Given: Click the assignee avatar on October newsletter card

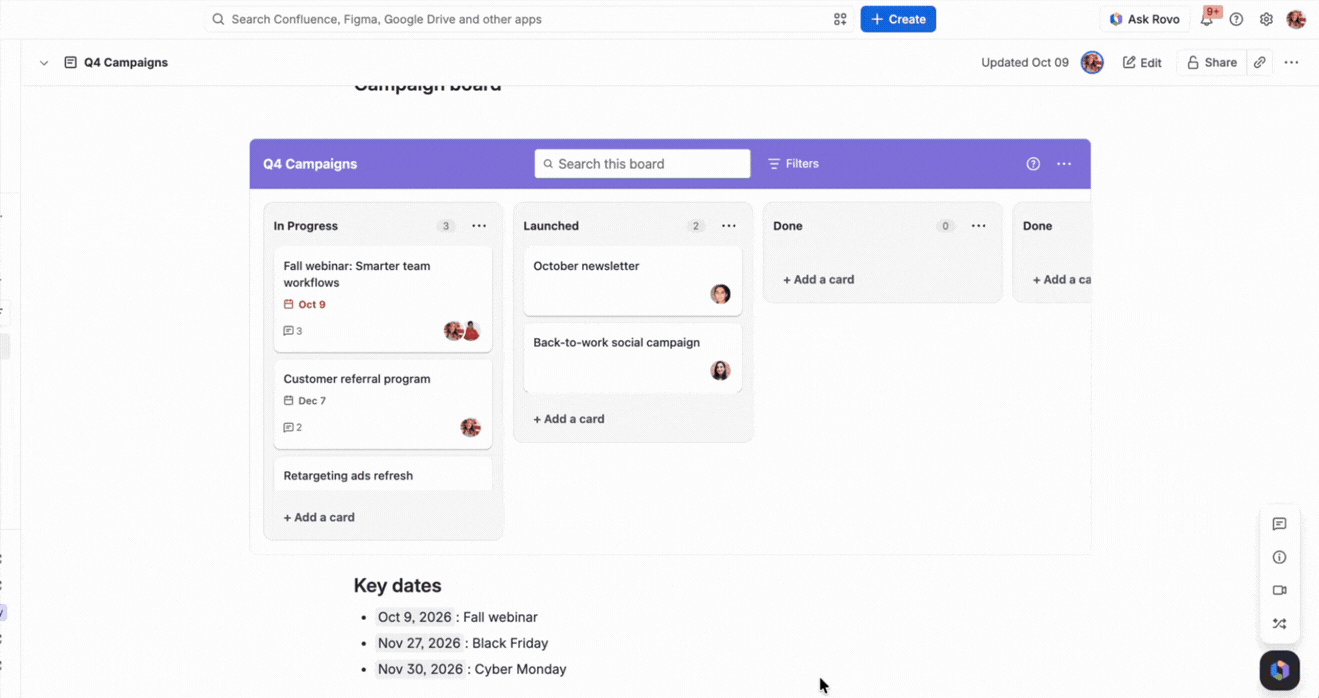Looking at the screenshot, I should pyautogui.click(x=720, y=294).
